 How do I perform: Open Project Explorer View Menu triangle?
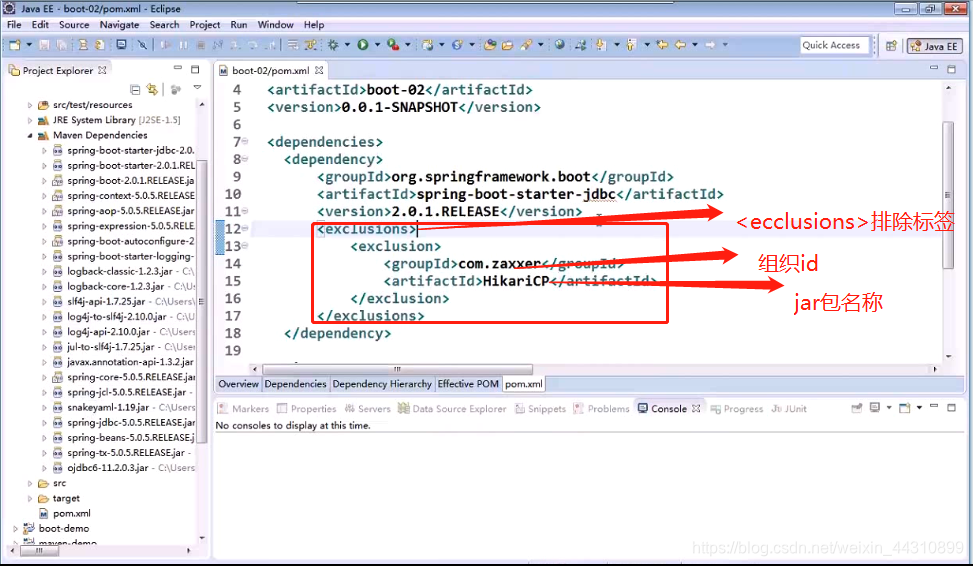[x=197, y=88]
